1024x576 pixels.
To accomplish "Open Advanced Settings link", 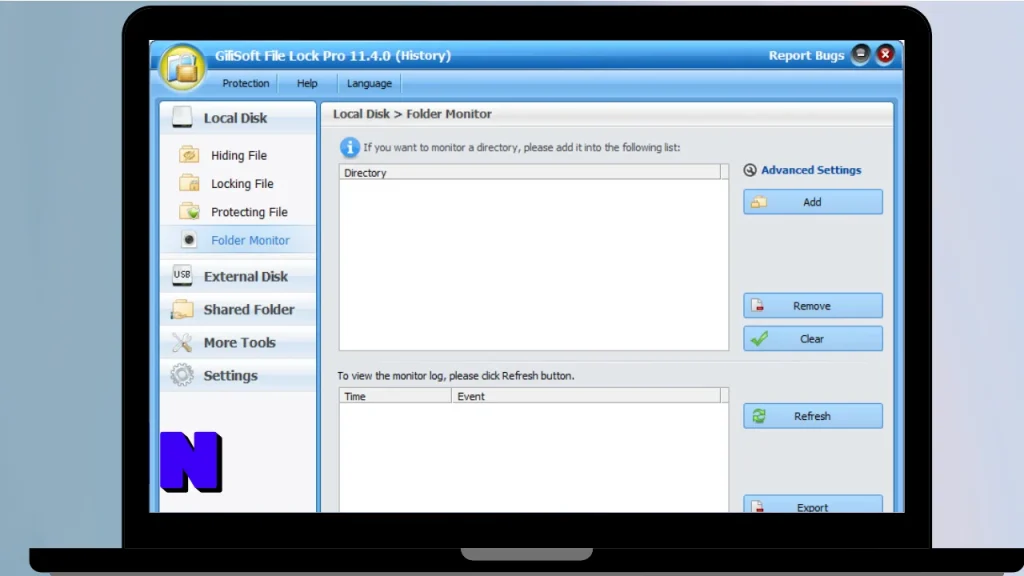I will (x=811, y=170).
